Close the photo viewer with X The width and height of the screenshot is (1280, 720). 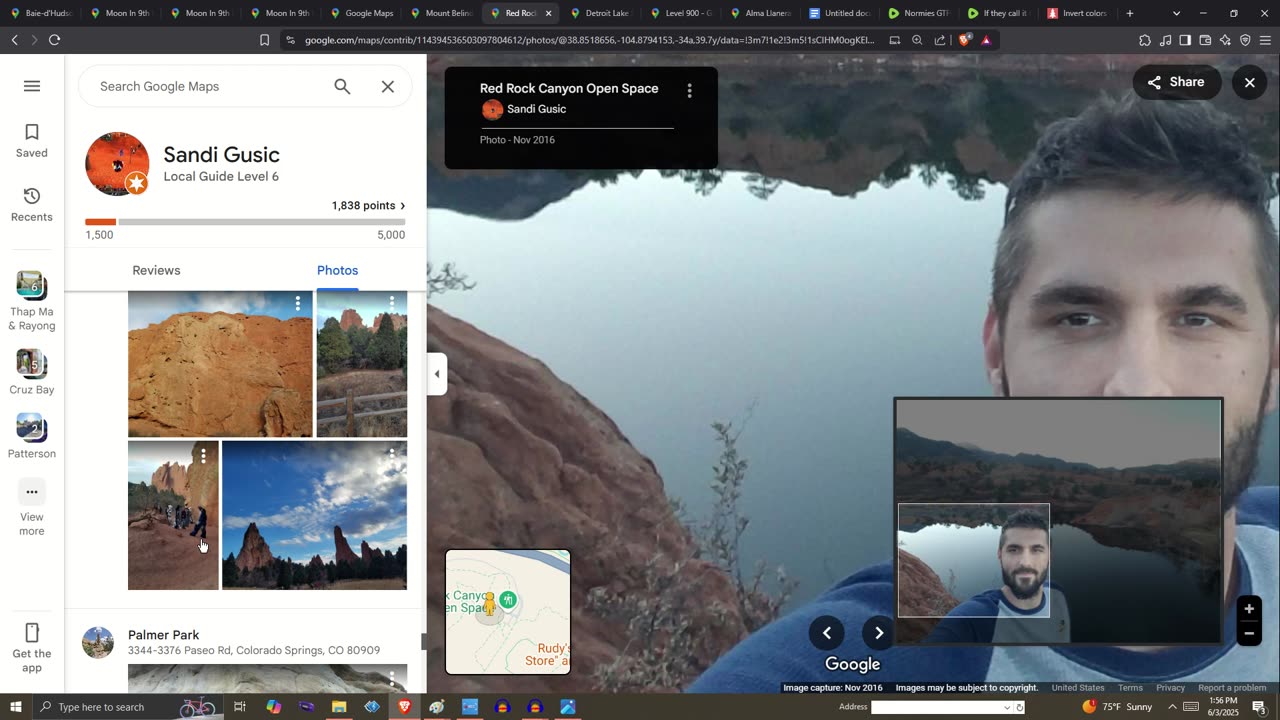coord(1249,82)
